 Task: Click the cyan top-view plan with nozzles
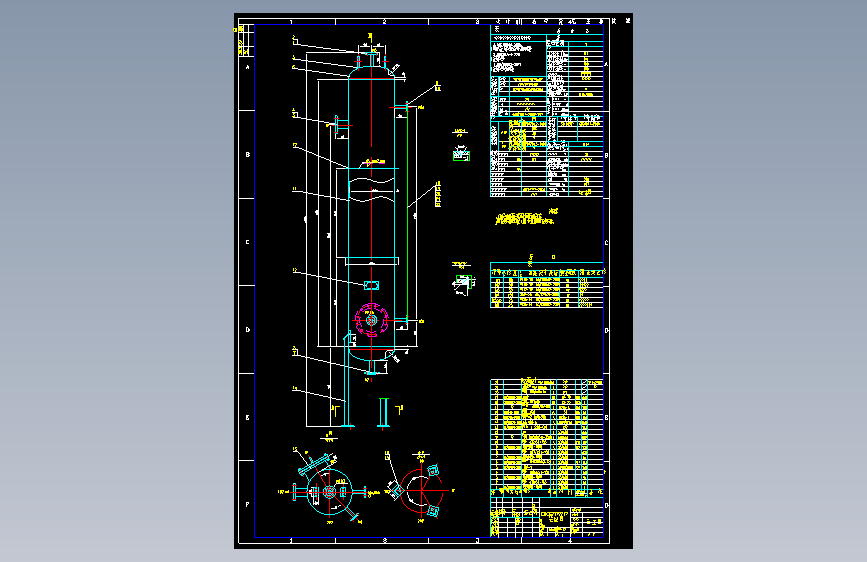[329, 488]
